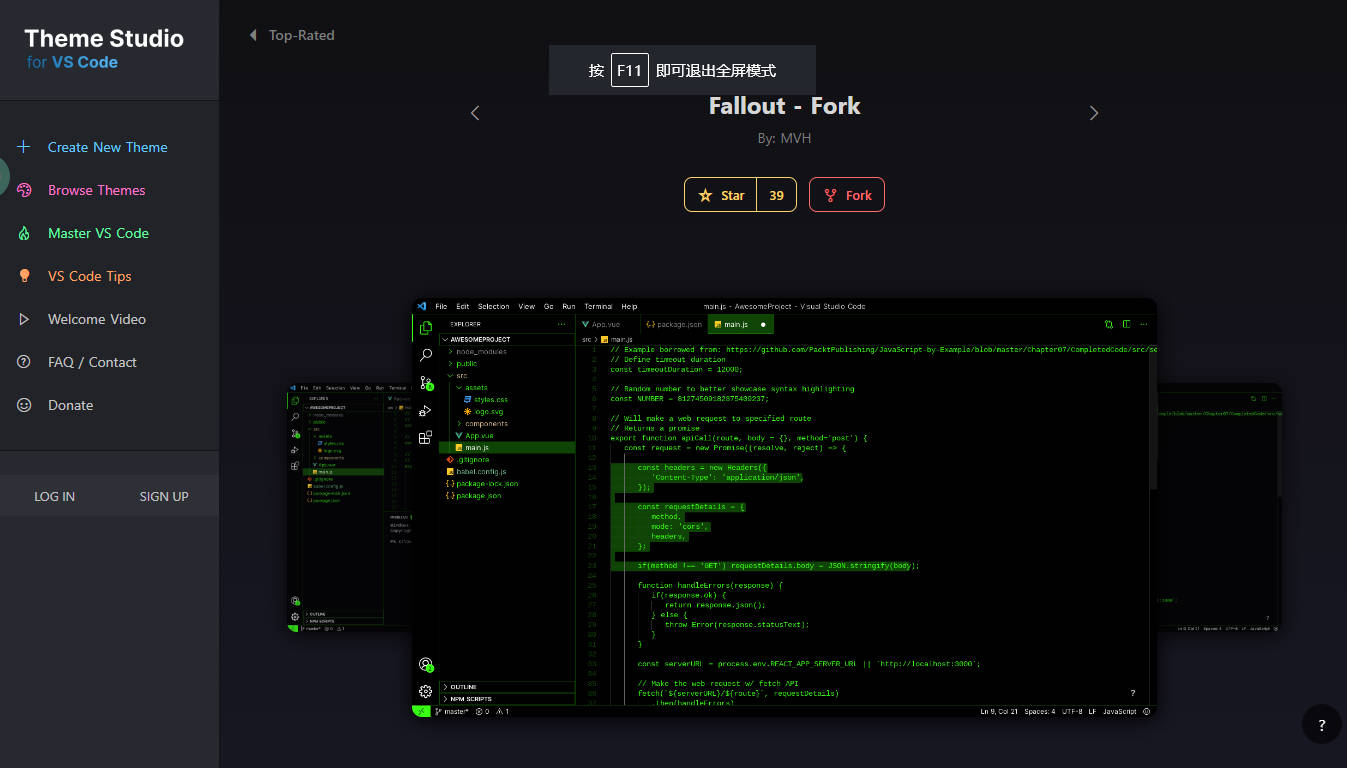Image resolution: width=1347 pixels, height=768 pixels.
Task: Click the plus icon beside Create New Theme
Action: tap(24, 147)
